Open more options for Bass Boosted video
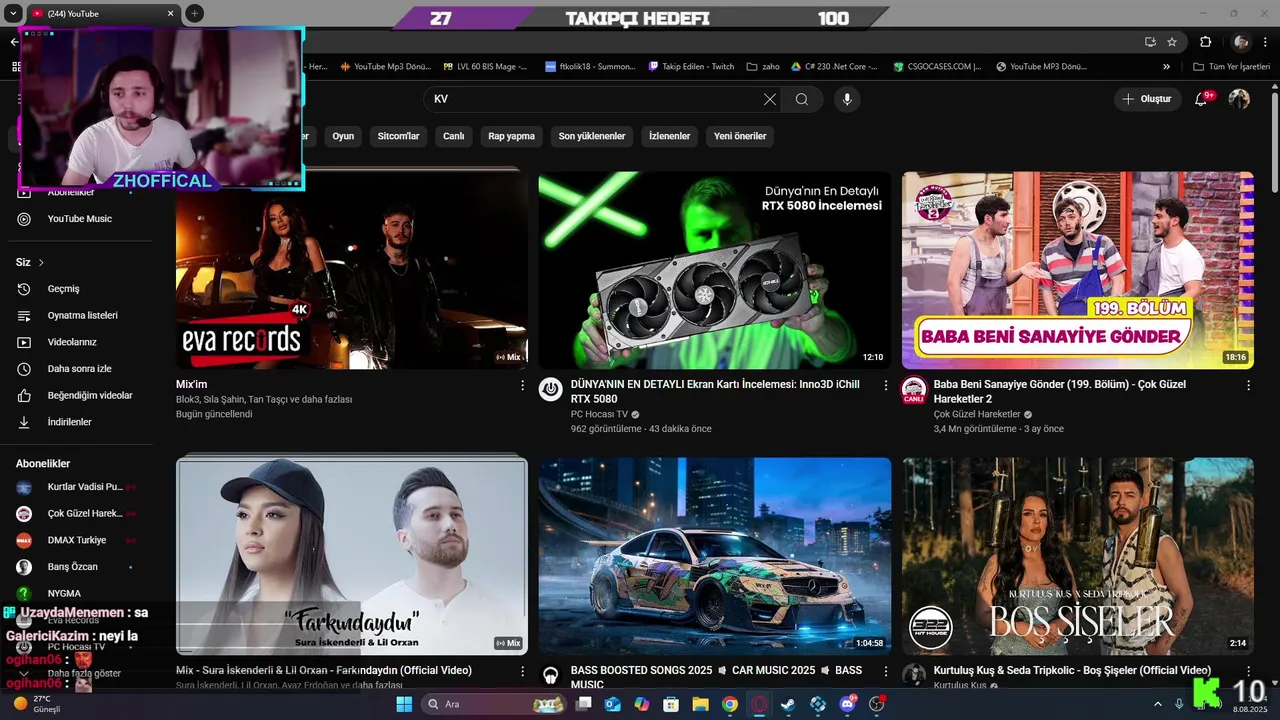The height and width of the screenshot is (720, 1280). click(x=885, y=671)
